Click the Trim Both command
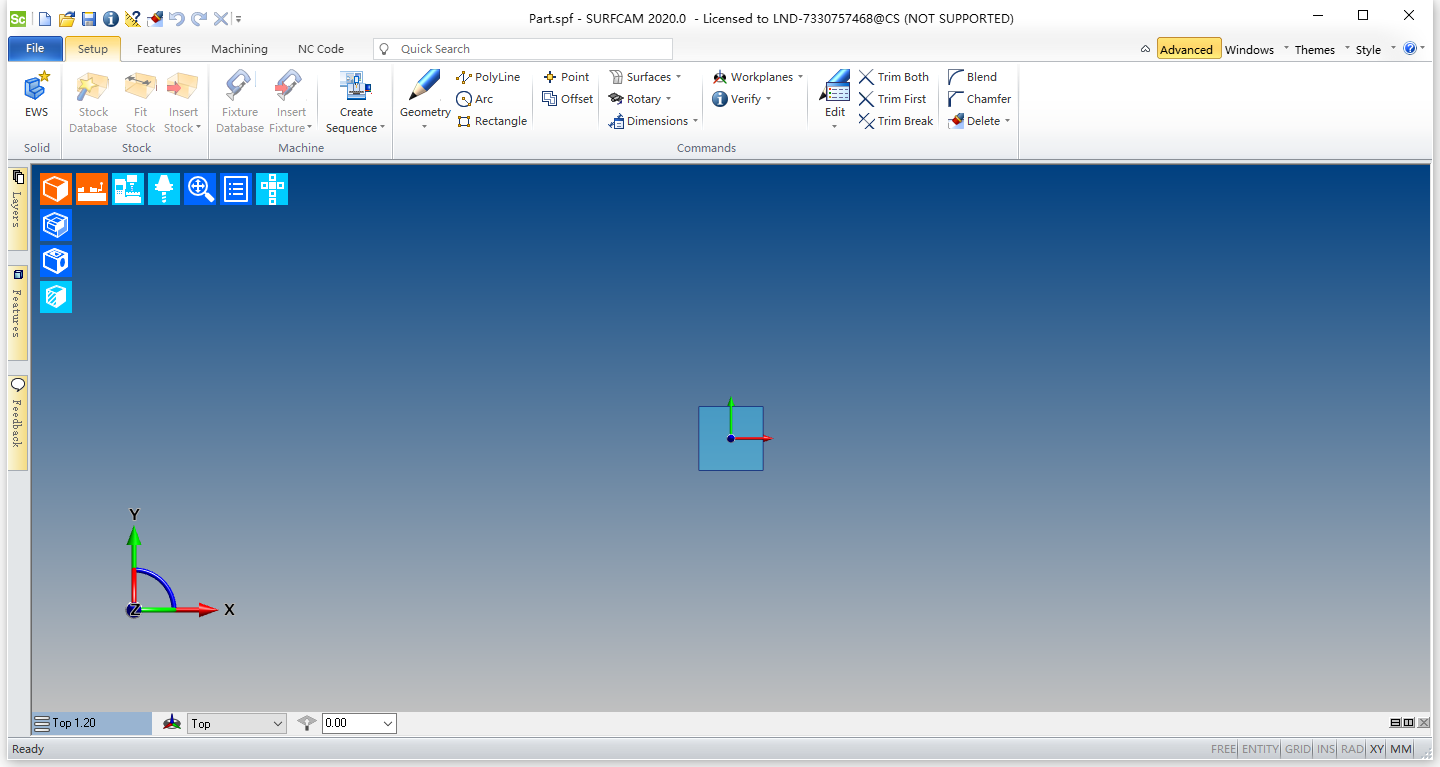This screenshot has height=767, width=1440. click(x=894, y=77)
